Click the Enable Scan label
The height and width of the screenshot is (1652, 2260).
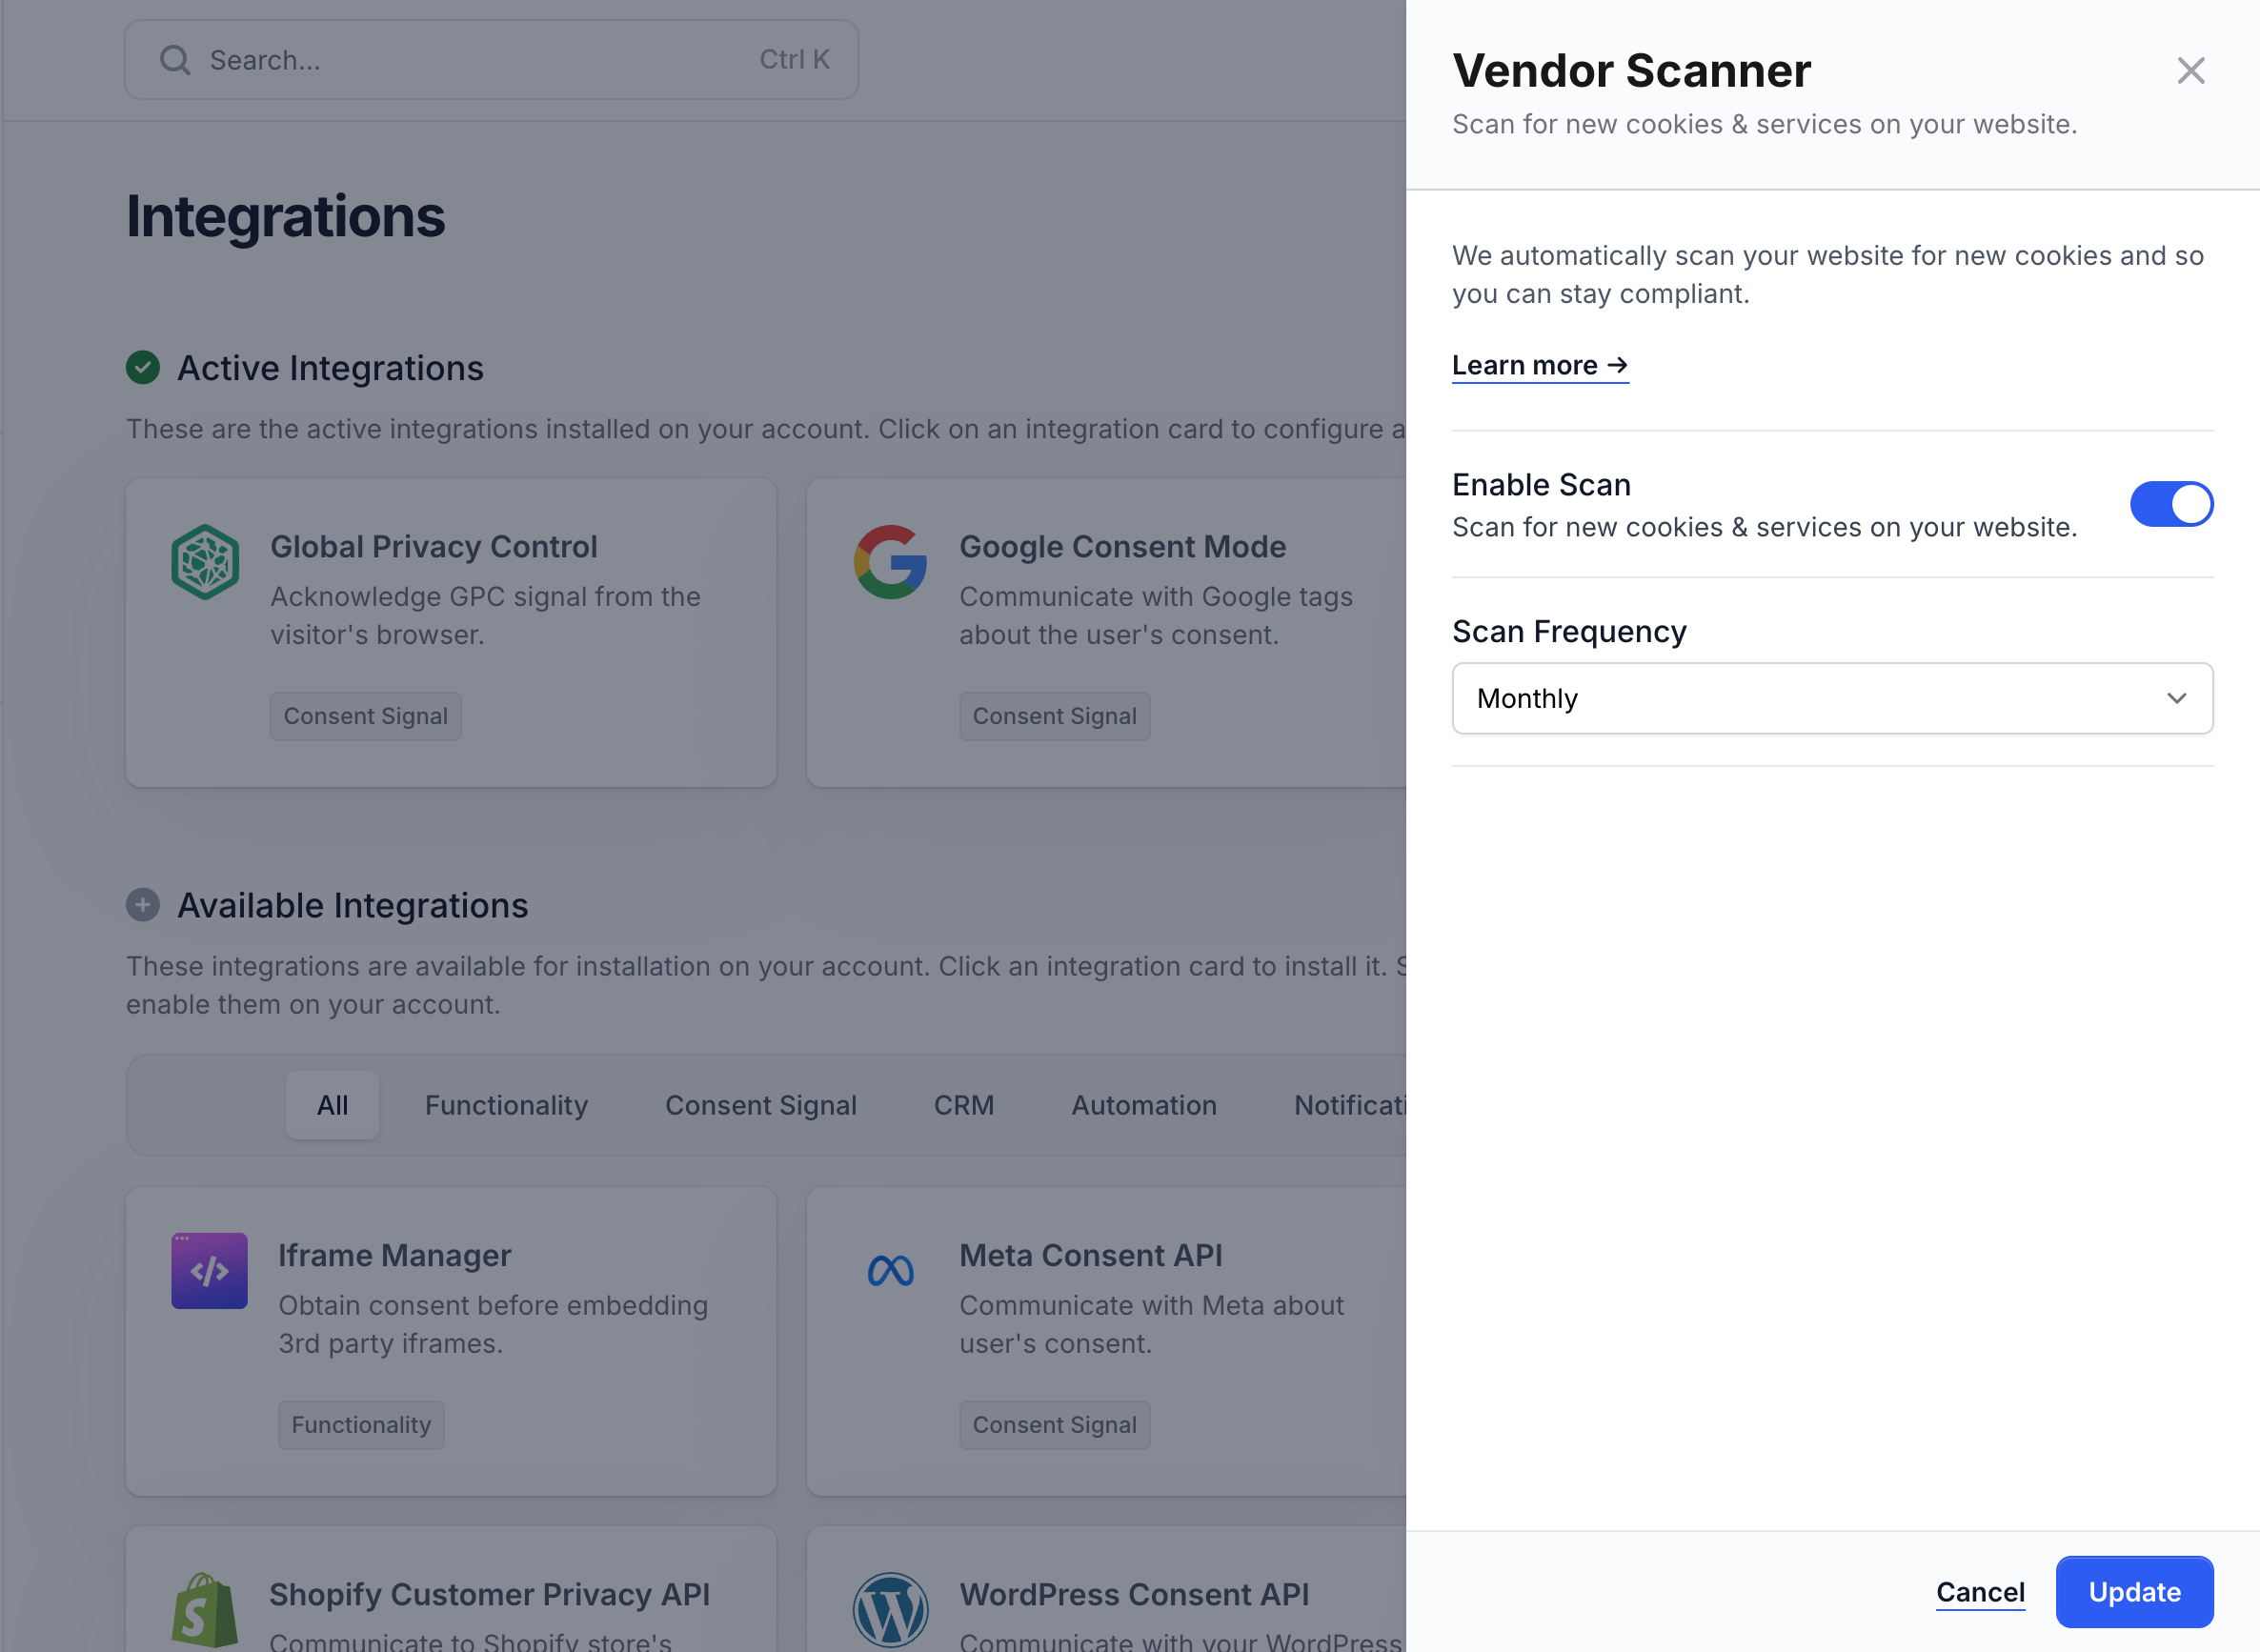pyautogui.click(x=1541, y=485)
